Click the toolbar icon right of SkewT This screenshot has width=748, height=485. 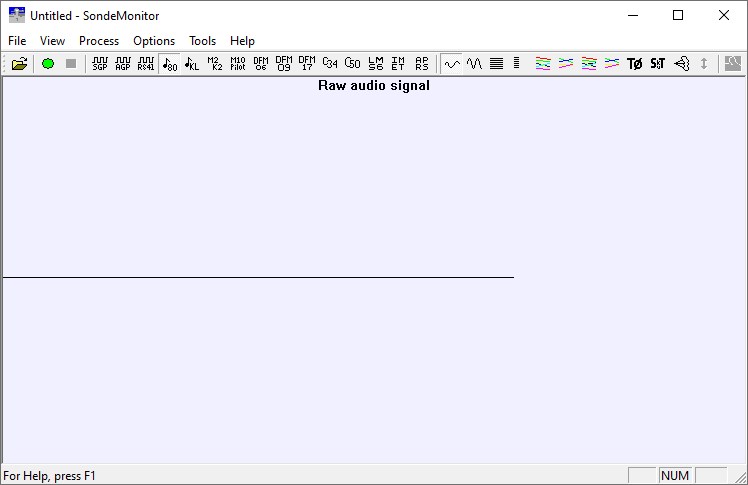pos(681,63)
